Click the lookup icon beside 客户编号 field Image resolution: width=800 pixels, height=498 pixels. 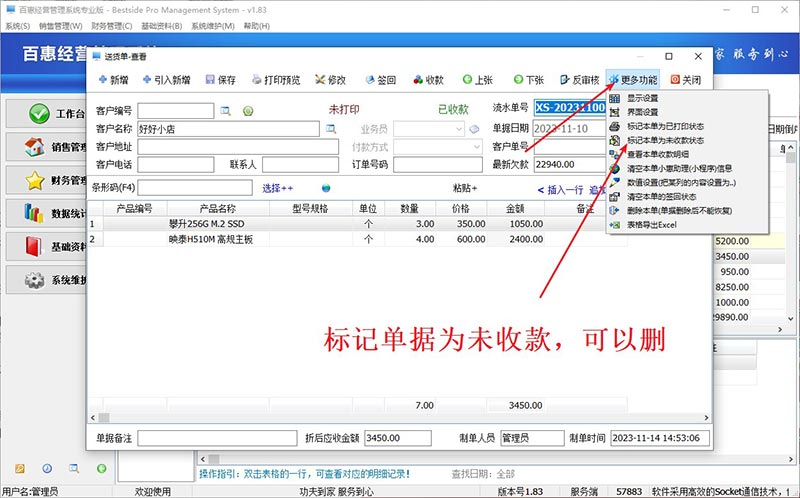click(226, 111)
